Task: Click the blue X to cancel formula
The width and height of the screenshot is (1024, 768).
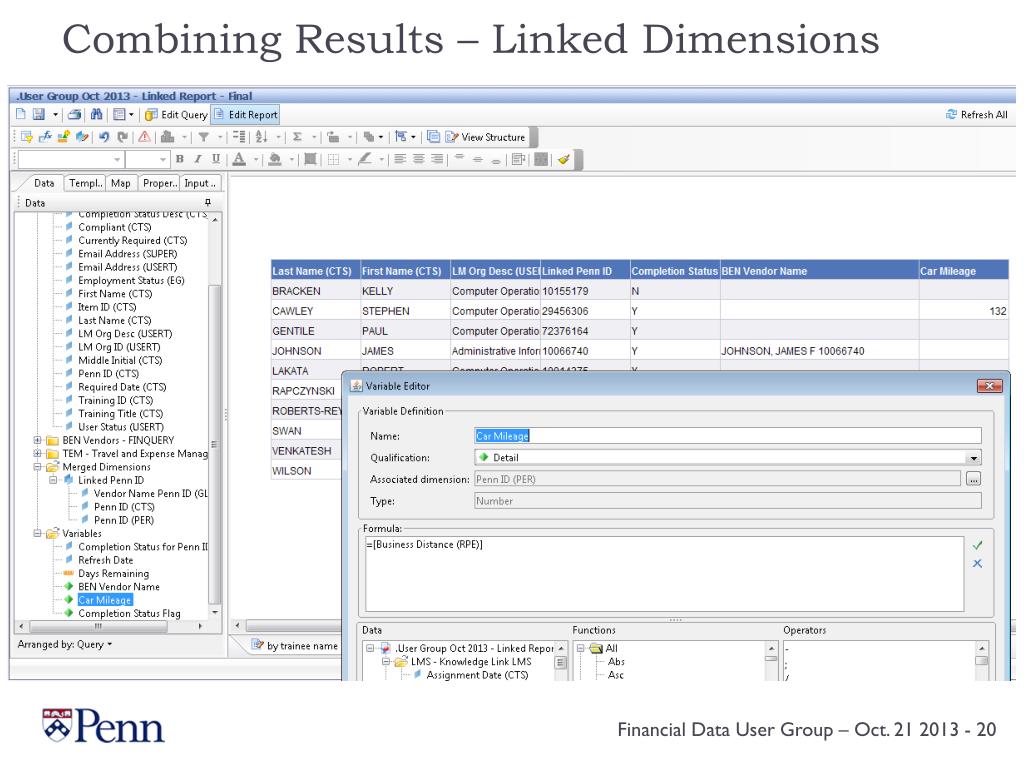Action: coord(977,563)
